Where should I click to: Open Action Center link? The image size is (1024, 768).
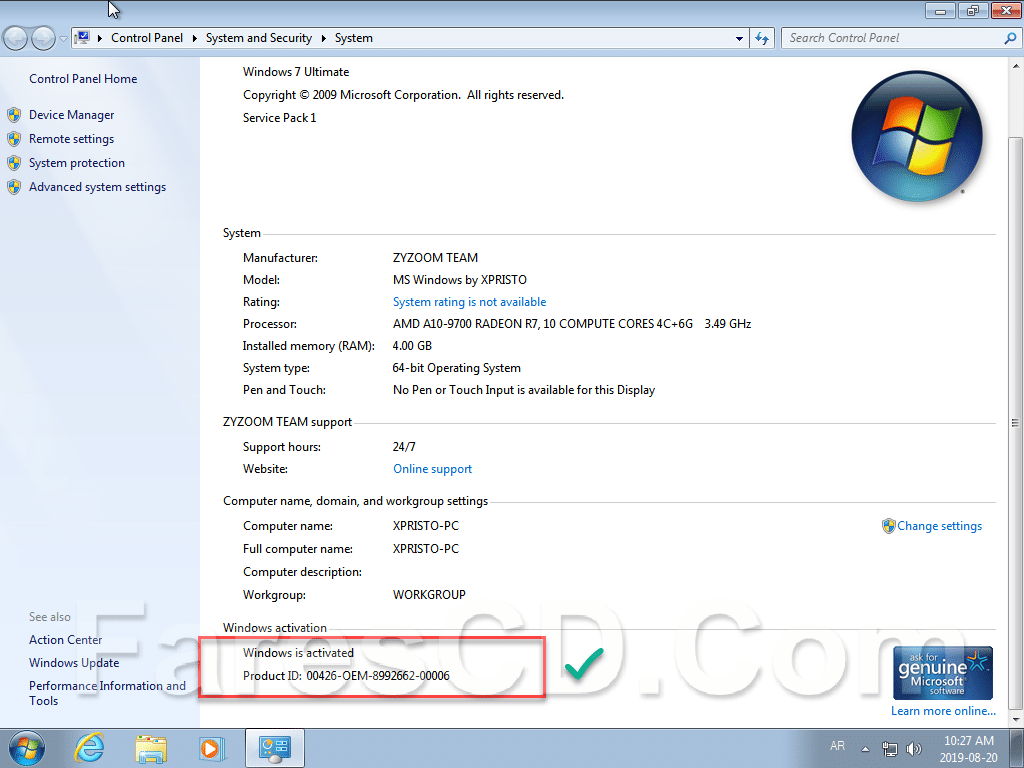(x=65, y=640)
